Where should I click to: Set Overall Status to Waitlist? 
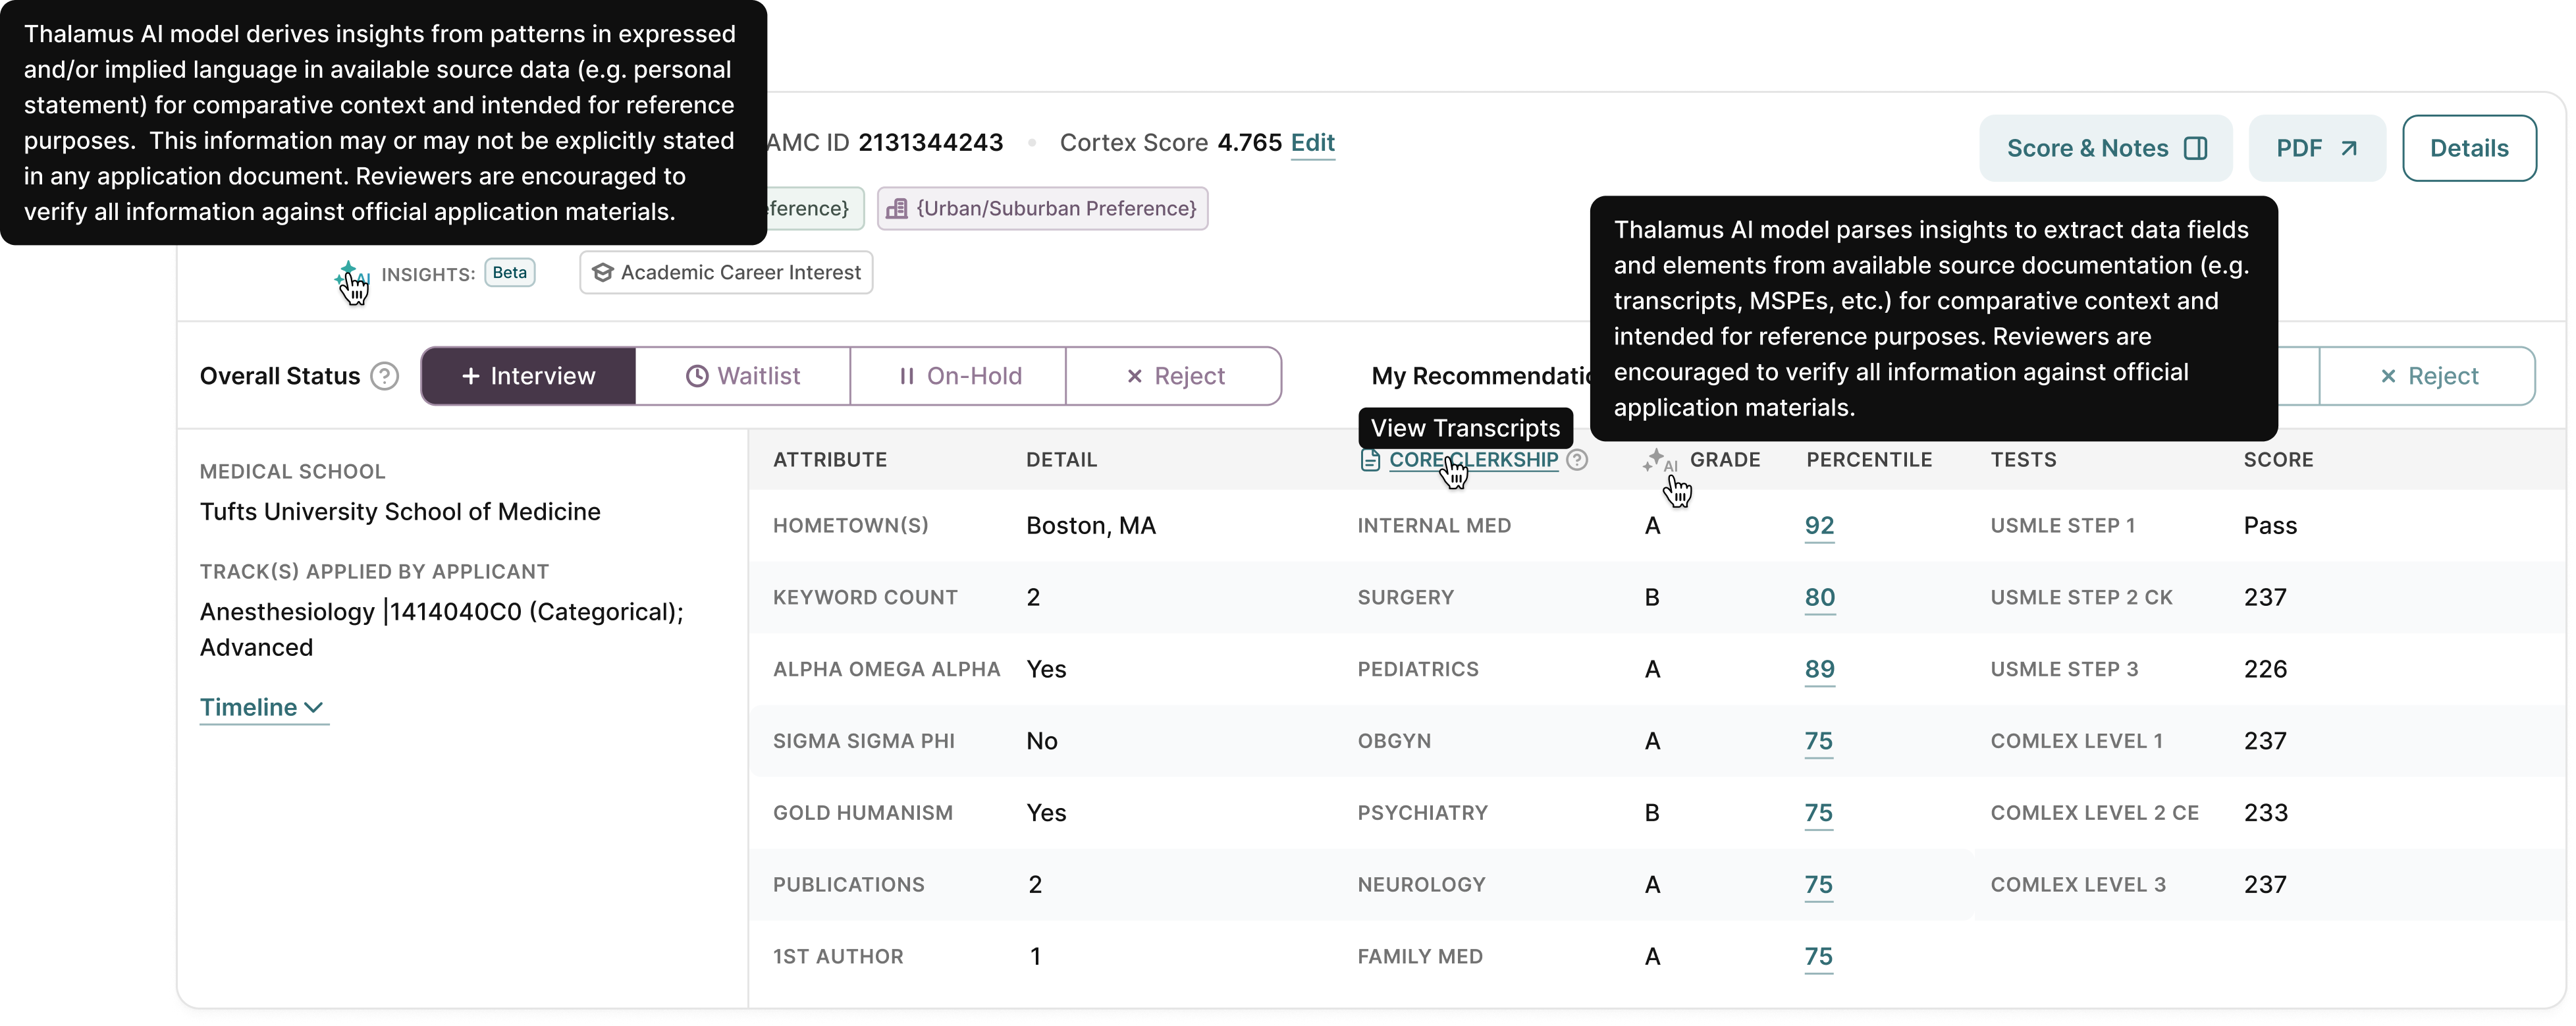pyautogui.click(x=743, y=376)
